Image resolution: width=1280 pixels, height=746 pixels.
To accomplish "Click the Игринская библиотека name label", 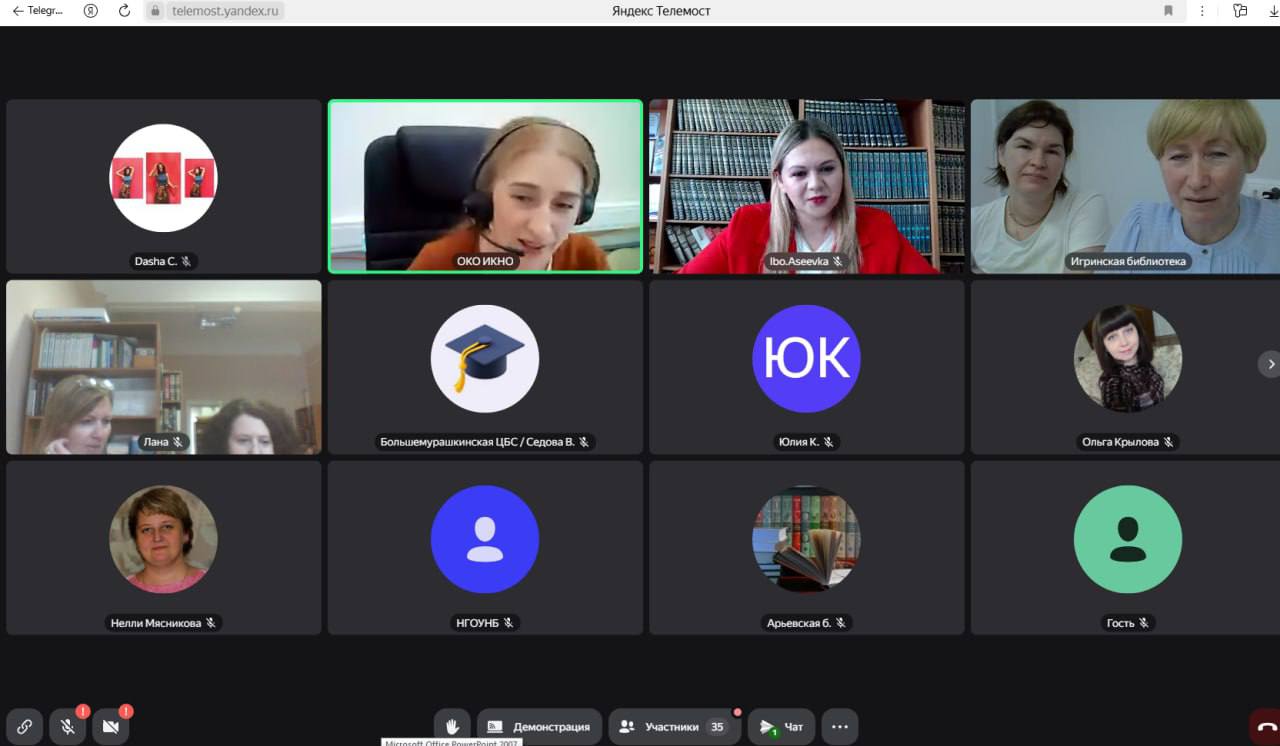I will click(1128, 261).
